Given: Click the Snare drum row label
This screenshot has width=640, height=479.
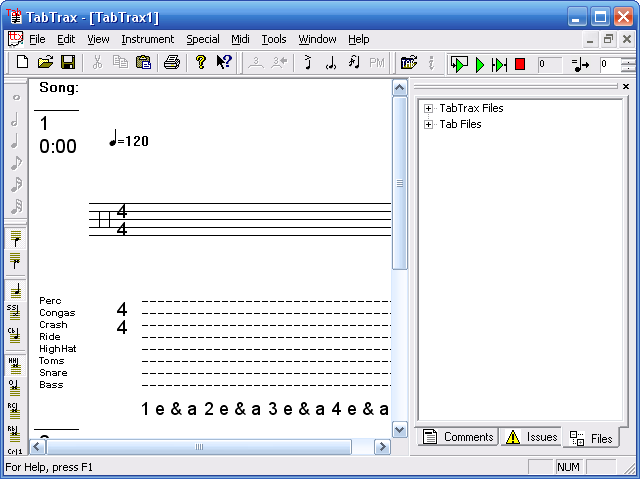Looking at the screenshot, I should coord(53,373).
